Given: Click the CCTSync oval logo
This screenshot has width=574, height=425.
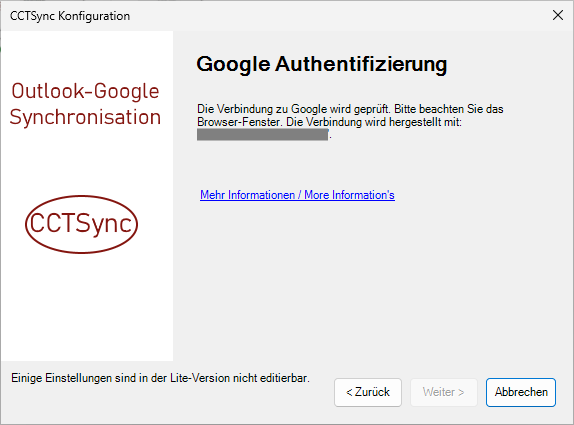Looking at the screenshot, I should [81, 224].
